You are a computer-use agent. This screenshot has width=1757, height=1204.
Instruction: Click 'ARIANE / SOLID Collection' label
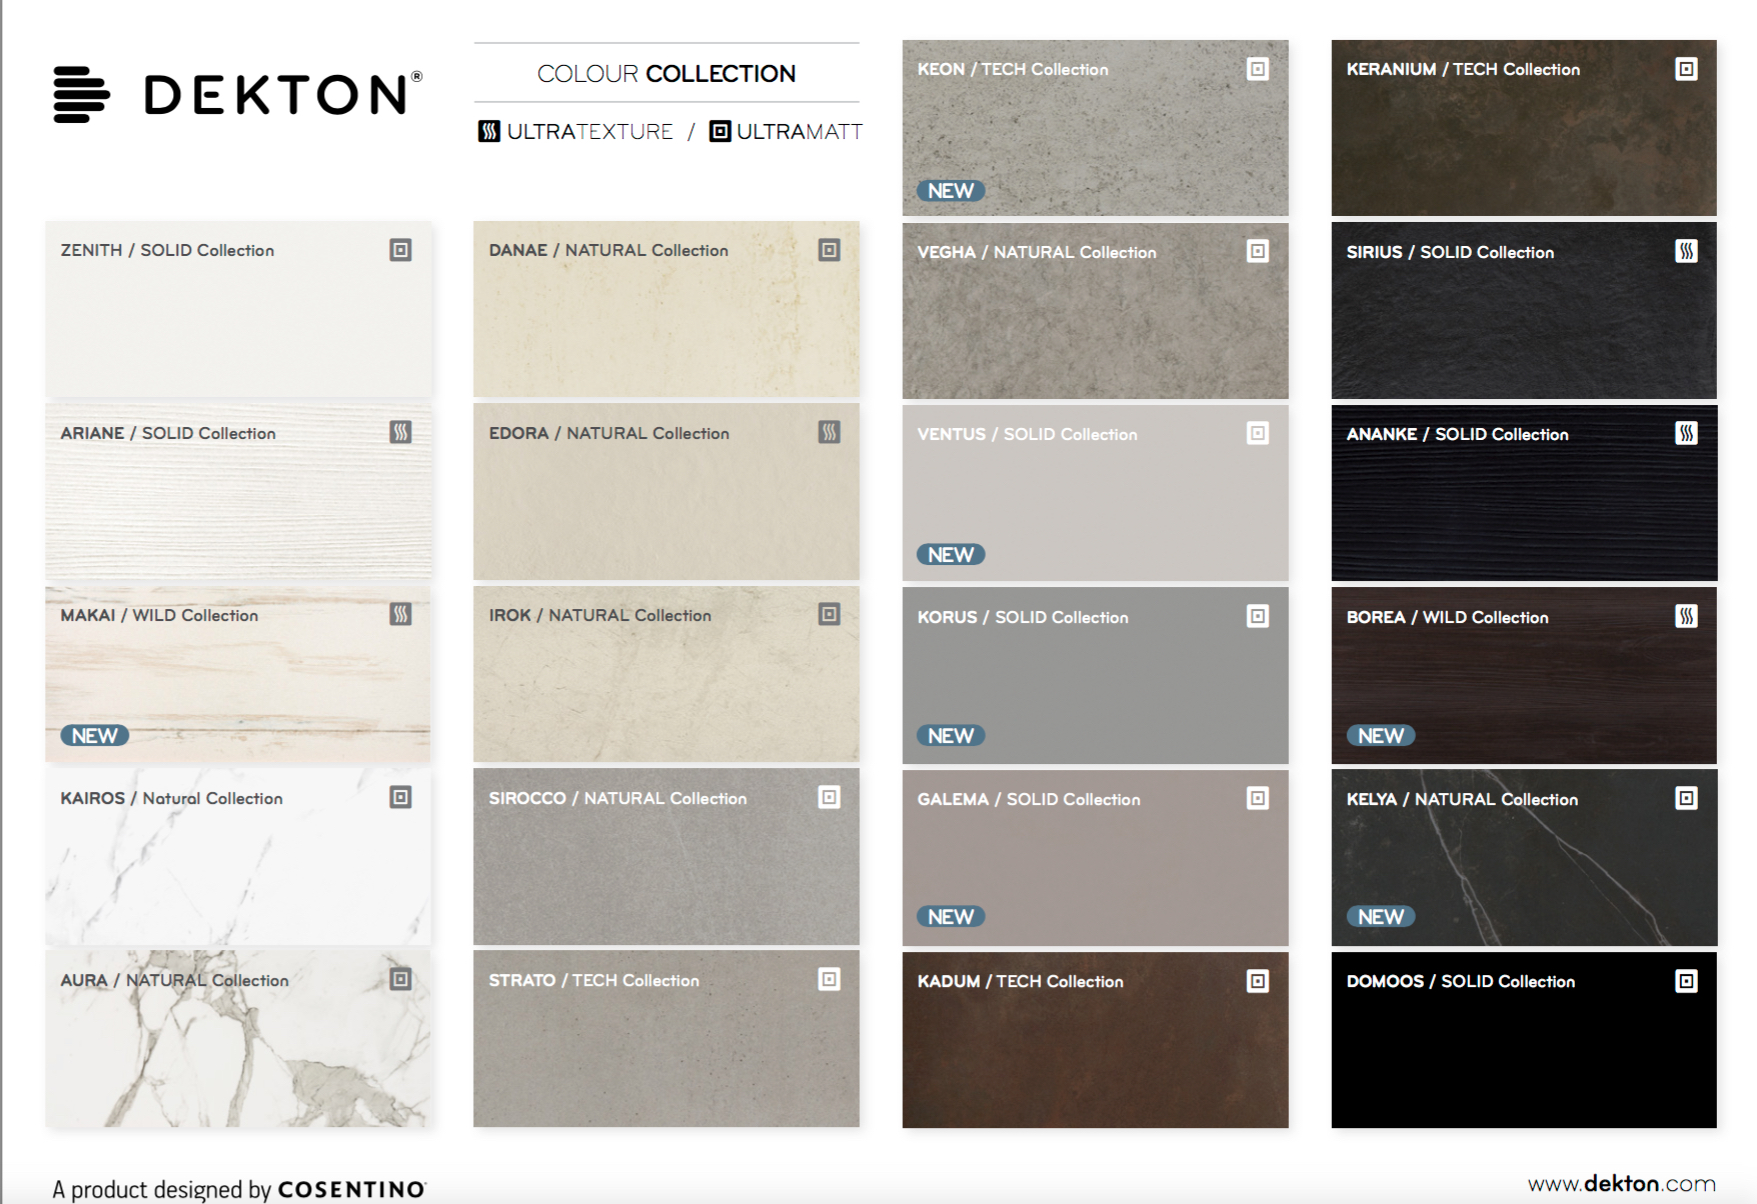click(x=168, y=433)
